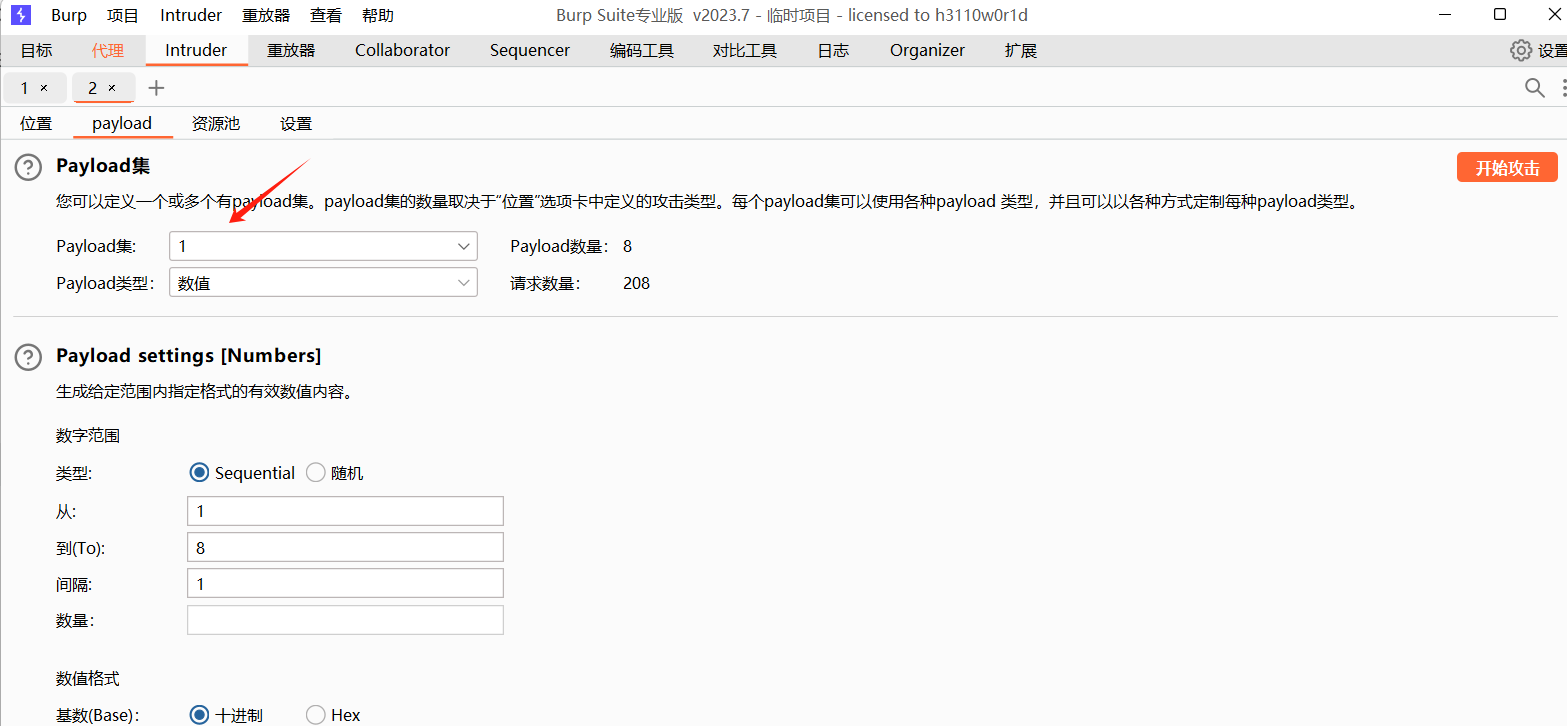Click the Burp Suite lightning logo icon
The height and width of the screenshot is (726, 1567).
[21, 15]
